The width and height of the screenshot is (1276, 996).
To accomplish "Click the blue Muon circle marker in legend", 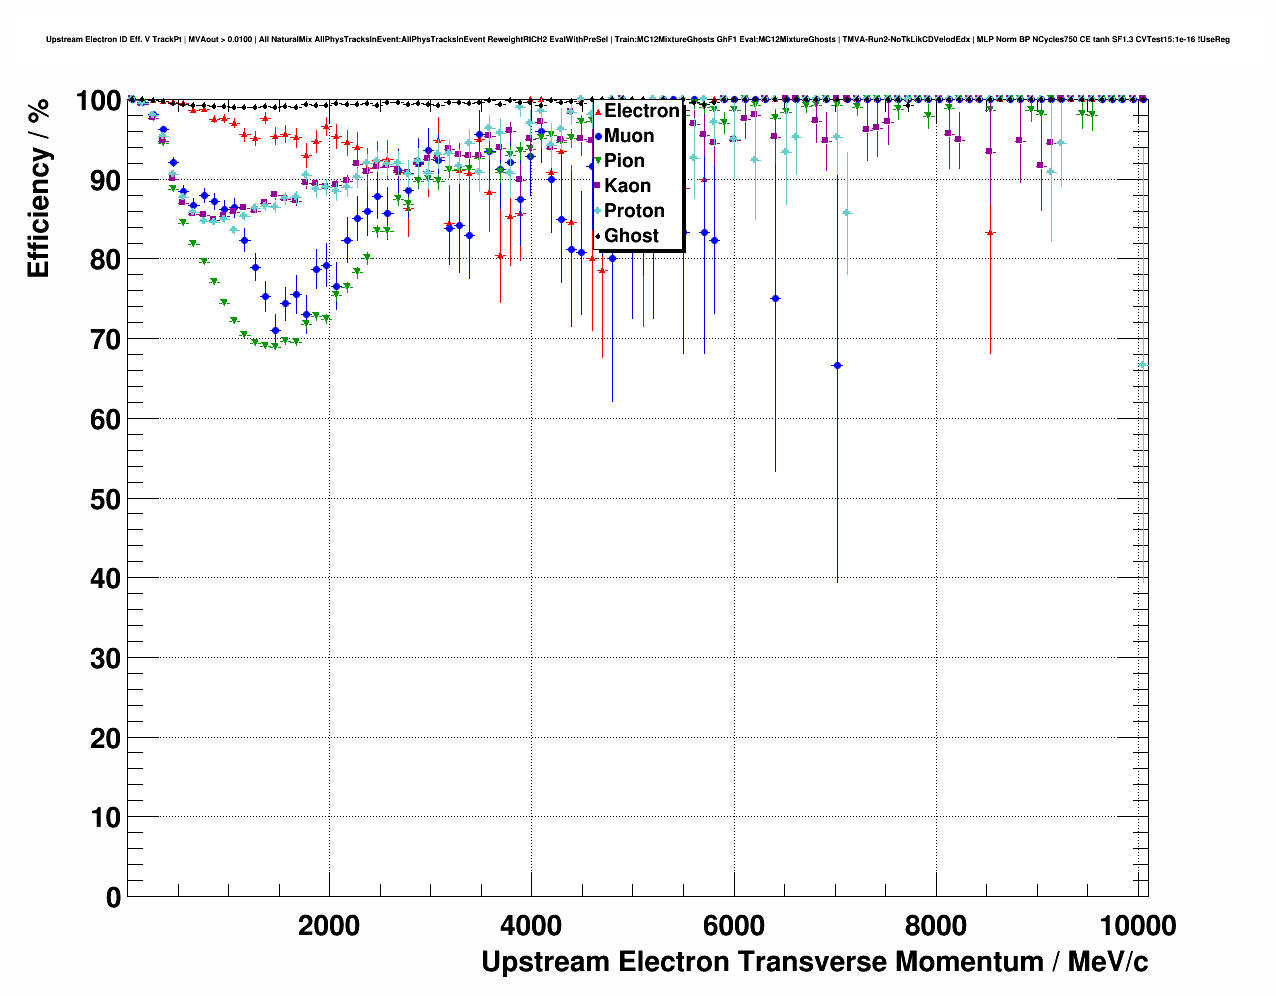I will click(x=598, y=136).
